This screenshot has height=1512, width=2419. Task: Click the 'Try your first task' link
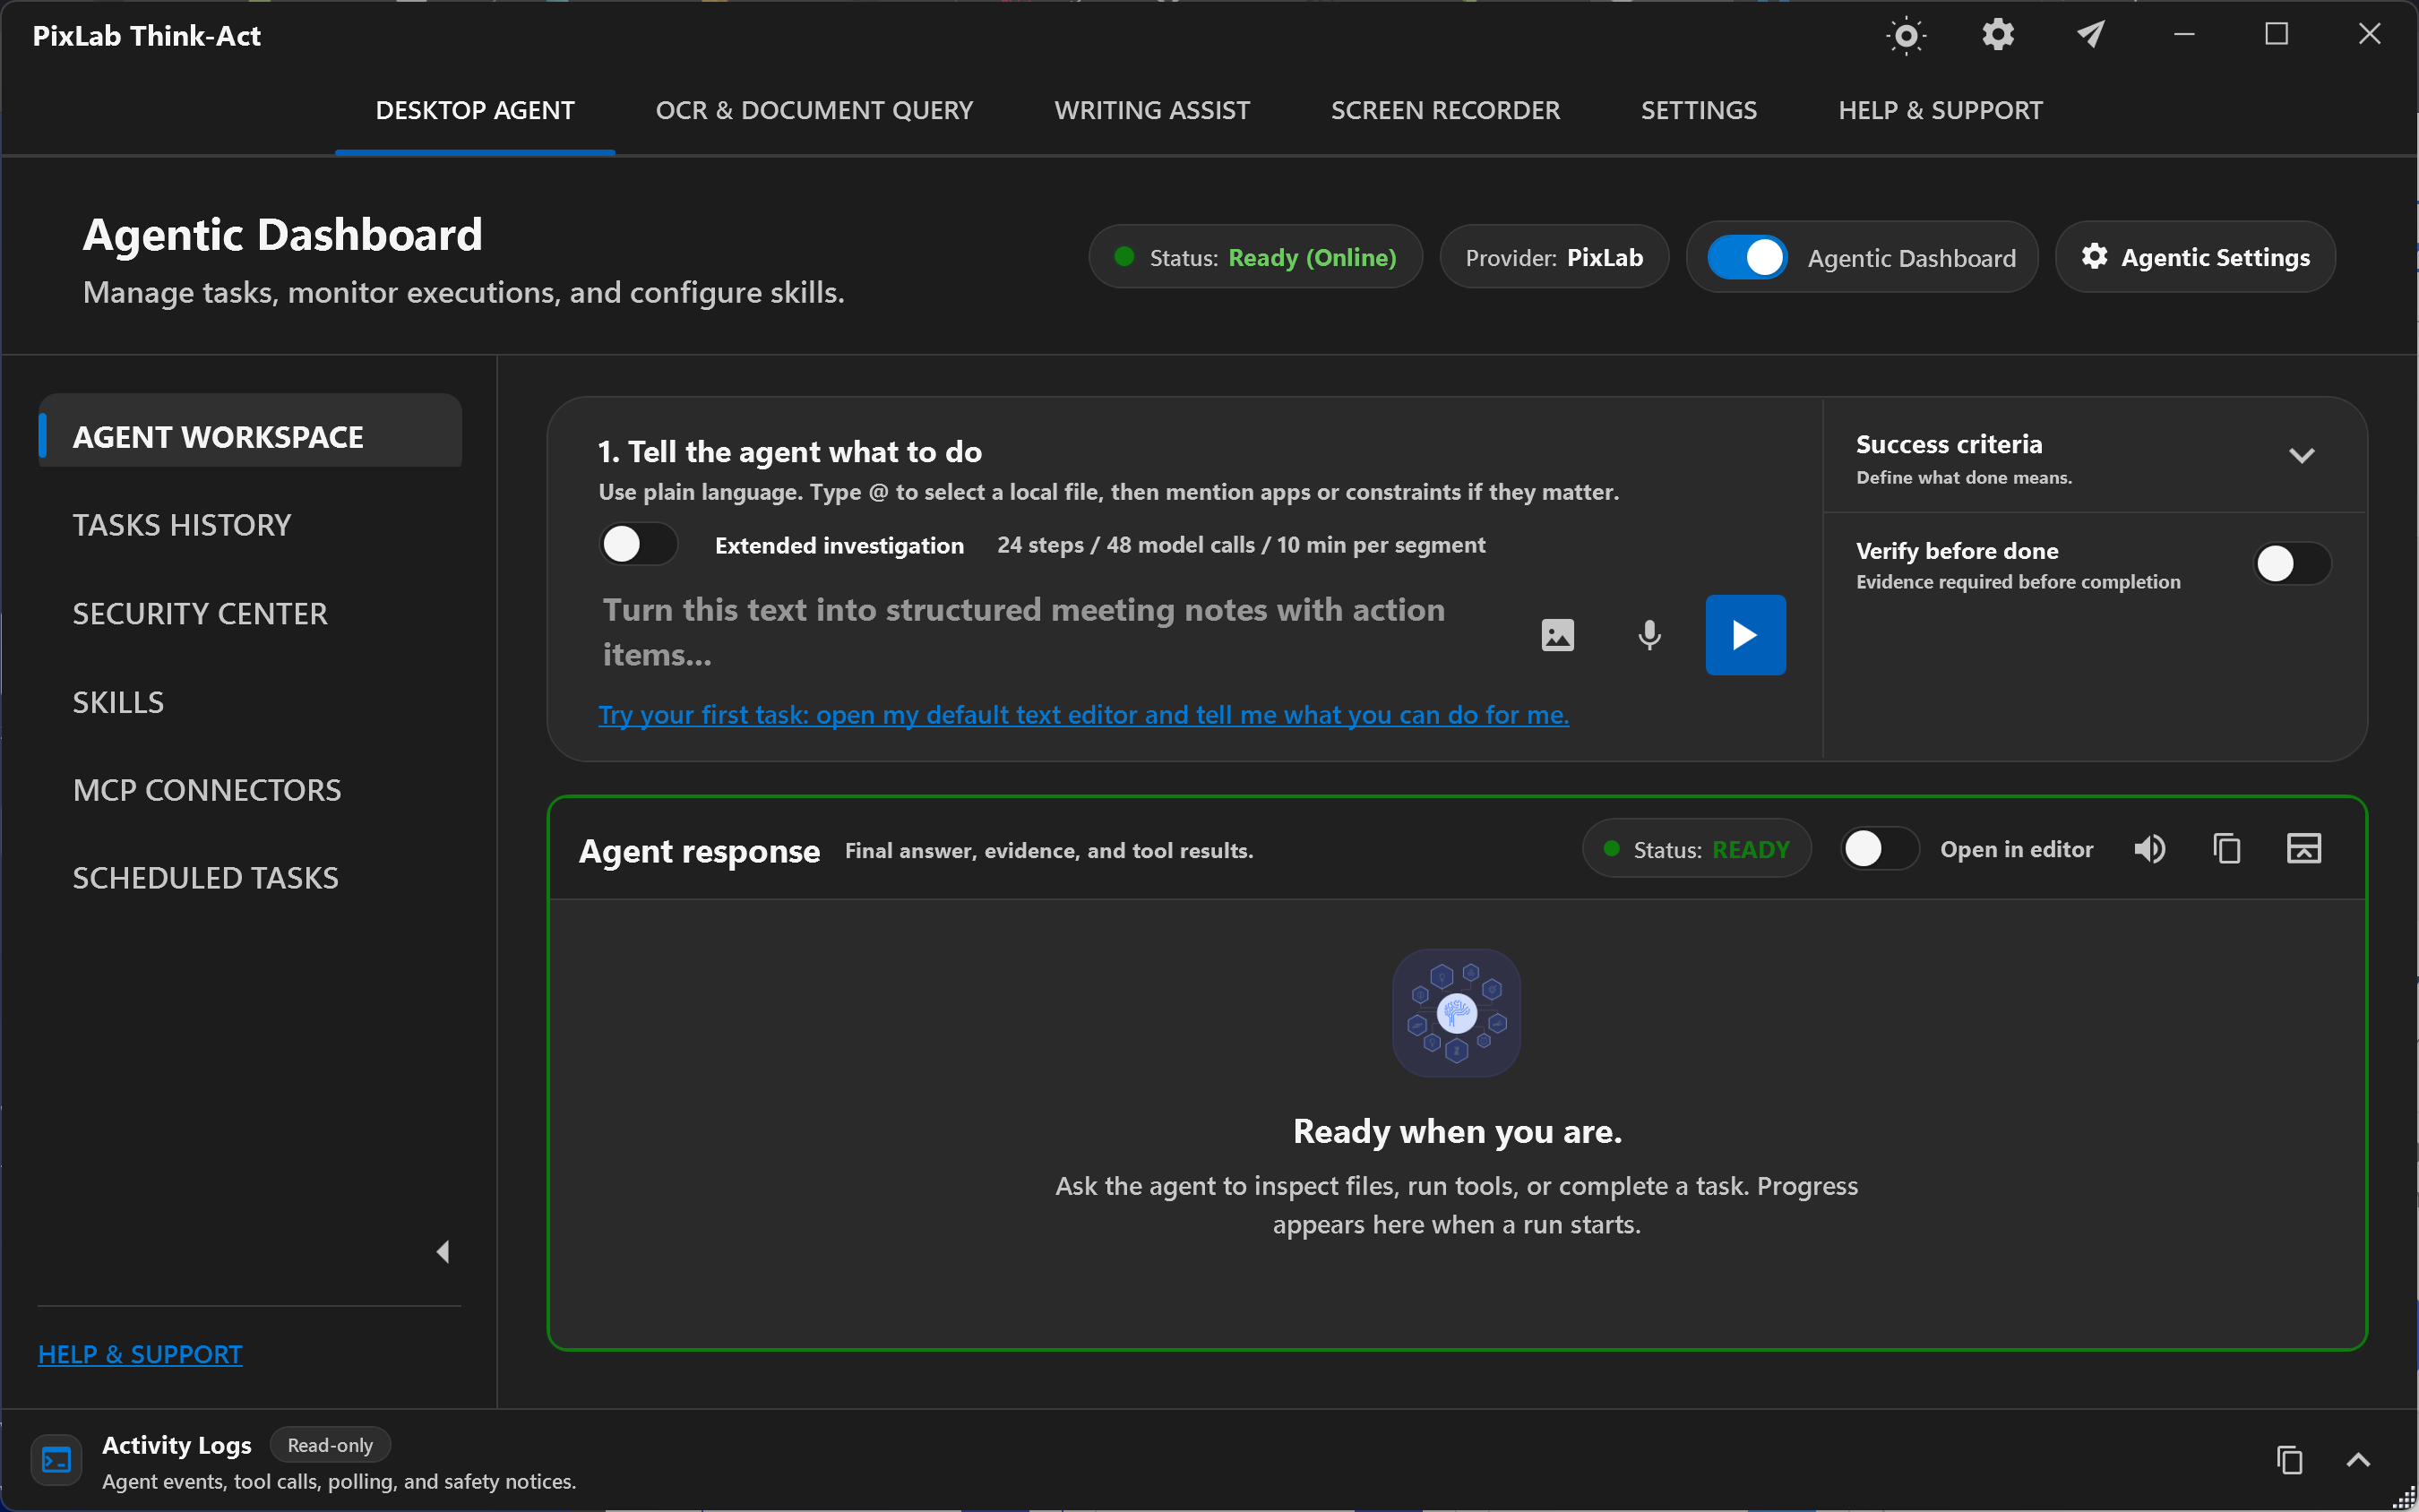tap(1083, 715)
